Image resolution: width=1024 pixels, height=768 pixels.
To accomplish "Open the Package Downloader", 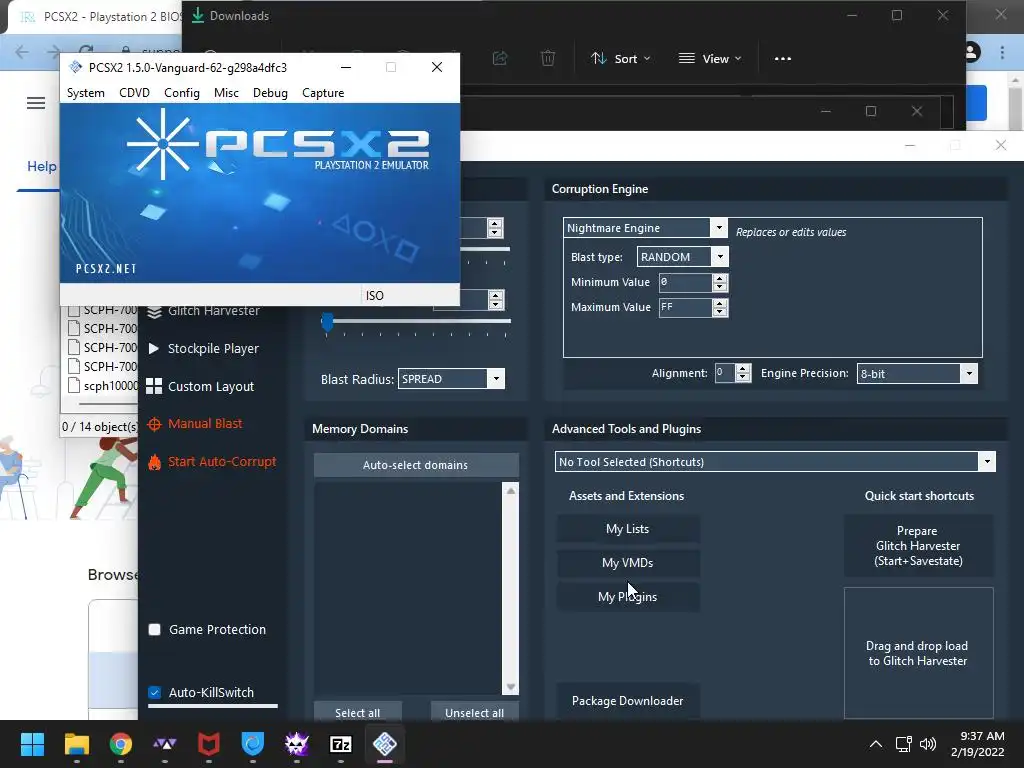I will tap(628, 701).
